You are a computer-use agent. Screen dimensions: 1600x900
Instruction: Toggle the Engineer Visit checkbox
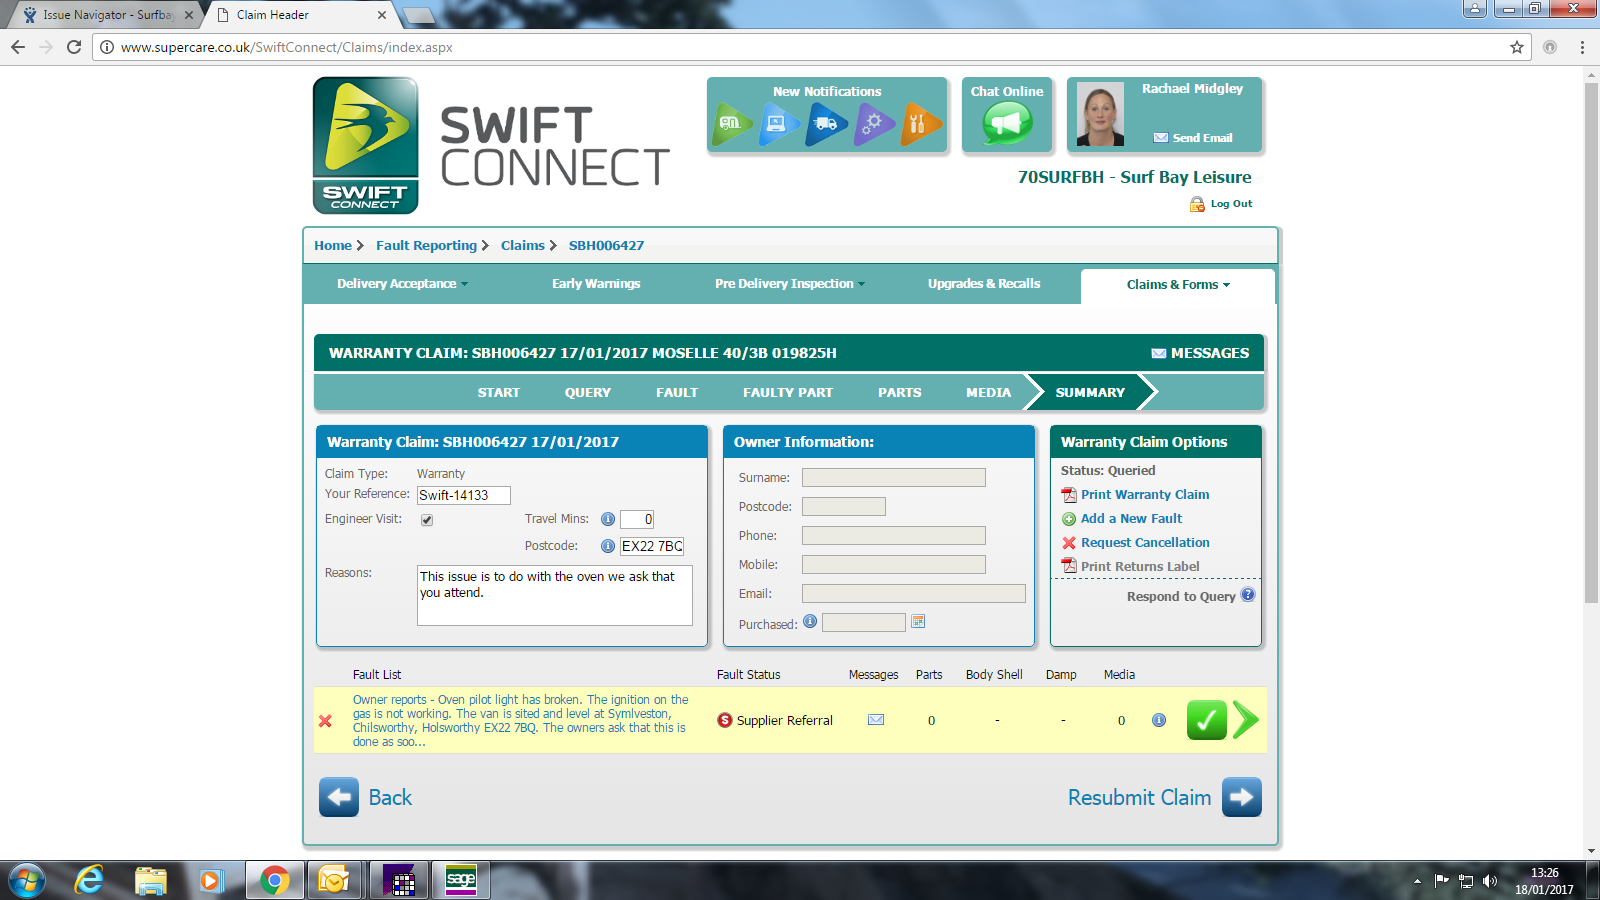427,520
